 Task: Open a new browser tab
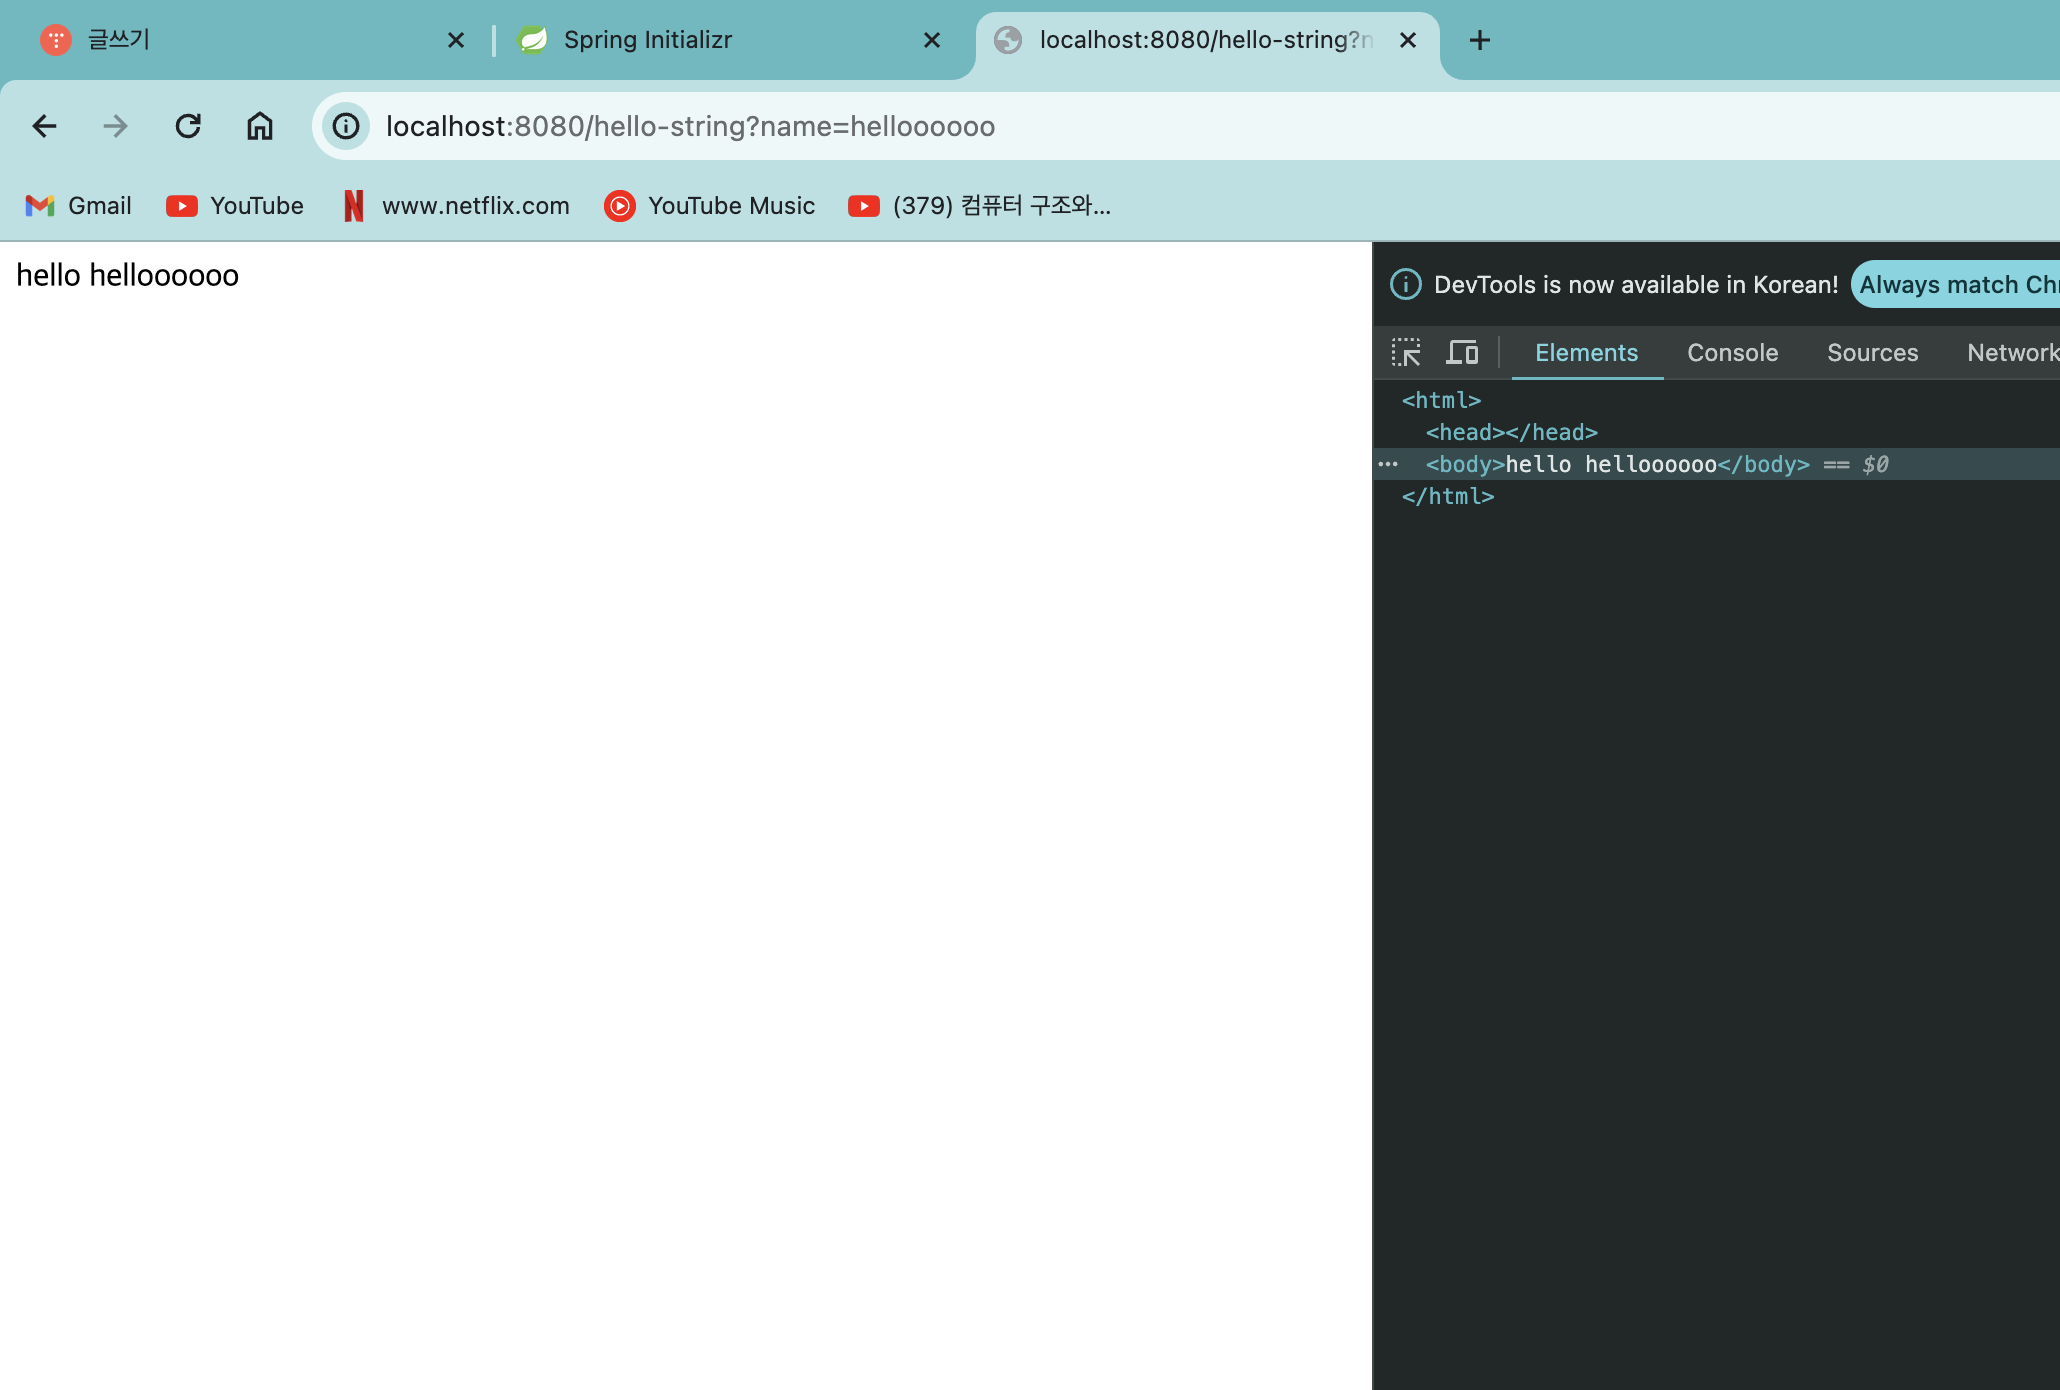pos(1480,40)
